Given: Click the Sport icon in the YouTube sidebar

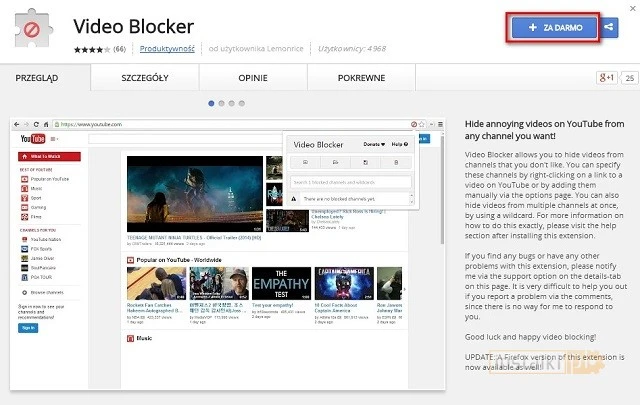Looking at the screenshot, I should pos(24,198).
